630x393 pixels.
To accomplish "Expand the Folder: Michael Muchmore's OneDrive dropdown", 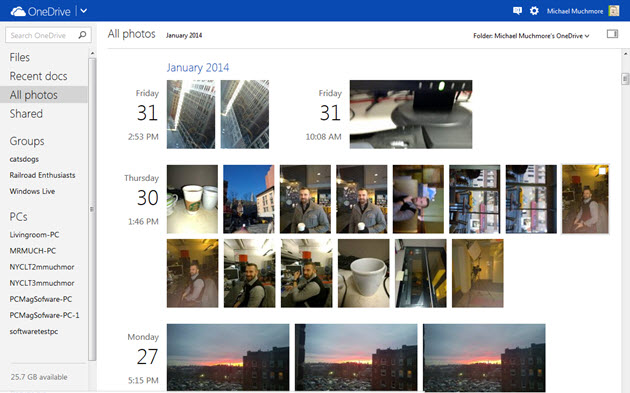I will click(x=531, y=36).
